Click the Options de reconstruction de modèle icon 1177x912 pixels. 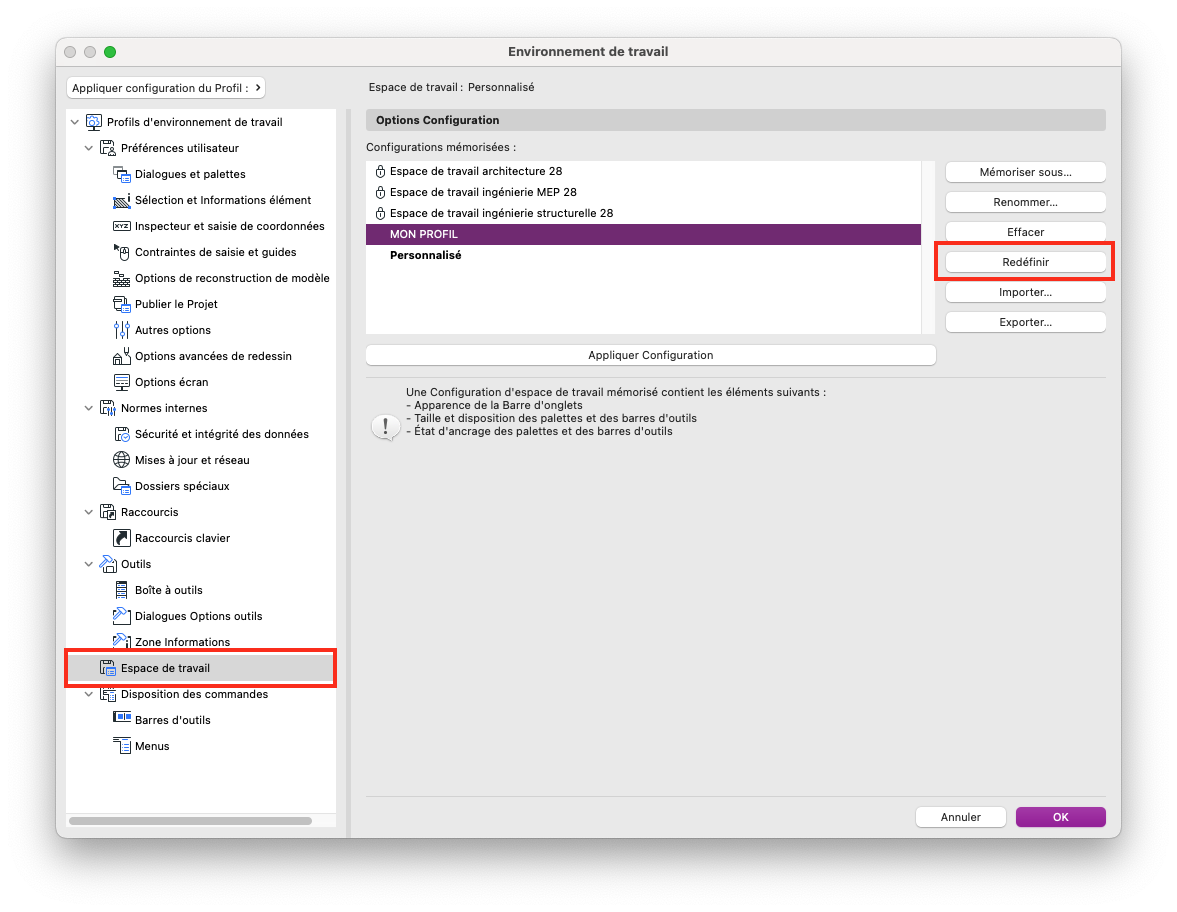point(122,278)
